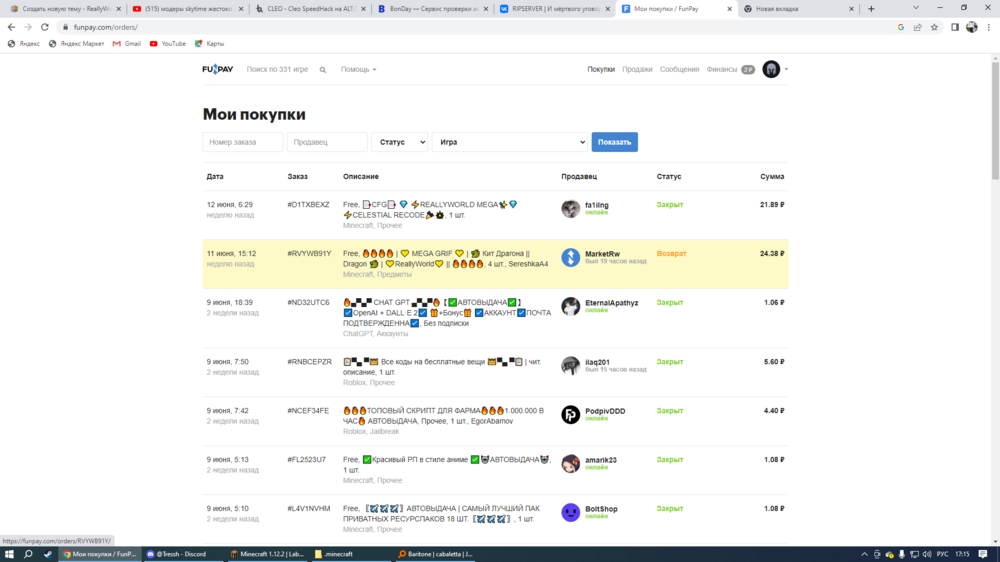Click order #L4V1NVHM

pyautogui.click(x=309, y=509)
